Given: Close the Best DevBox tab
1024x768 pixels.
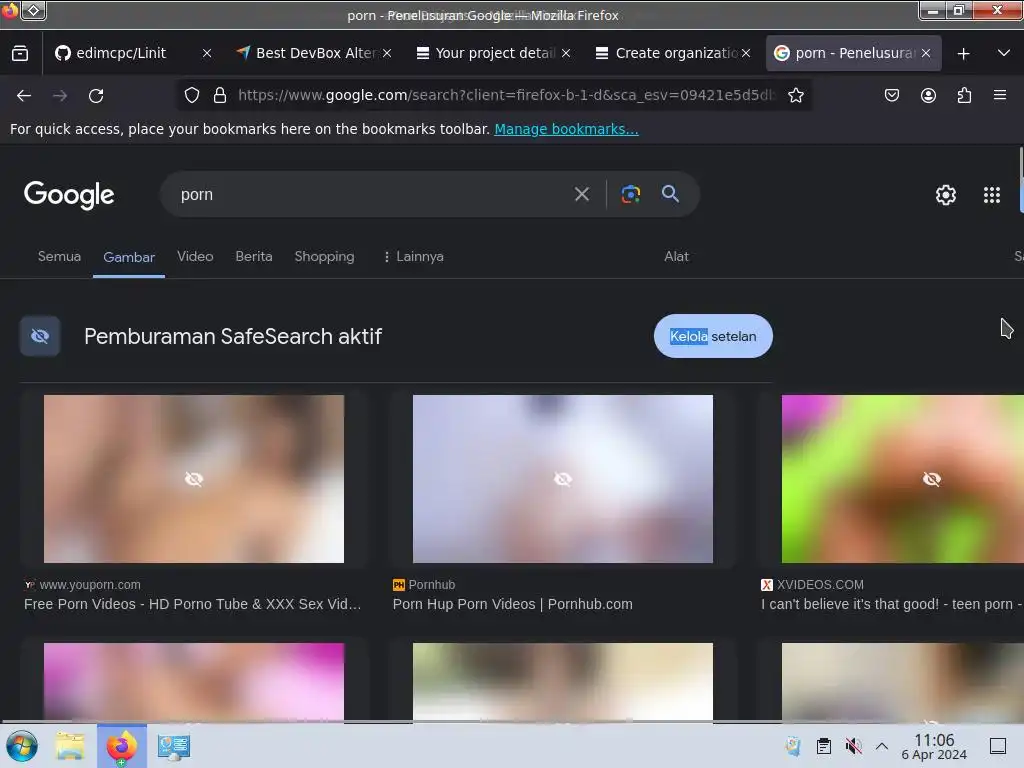Looking at the screenshot, I should pos(387,54).
